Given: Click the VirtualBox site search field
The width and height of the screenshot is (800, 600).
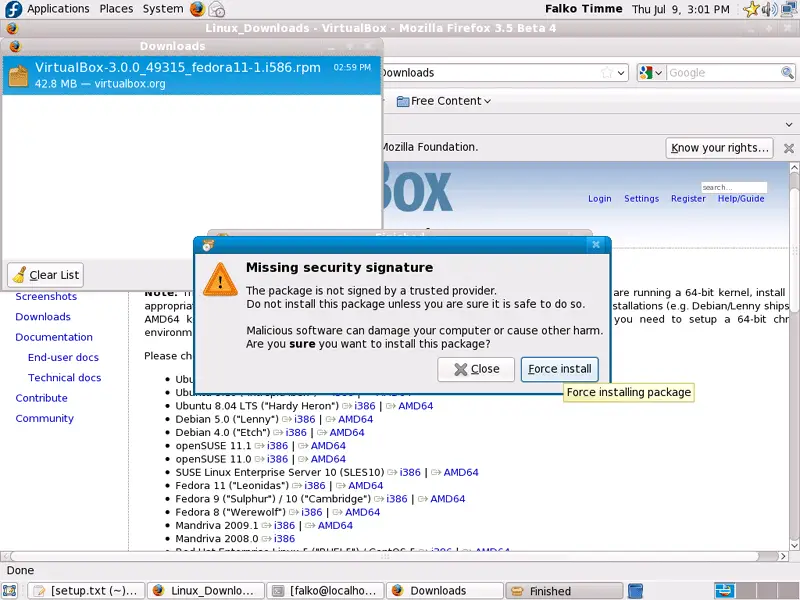Looking at the screenshot, I should [x=734, y=187].
